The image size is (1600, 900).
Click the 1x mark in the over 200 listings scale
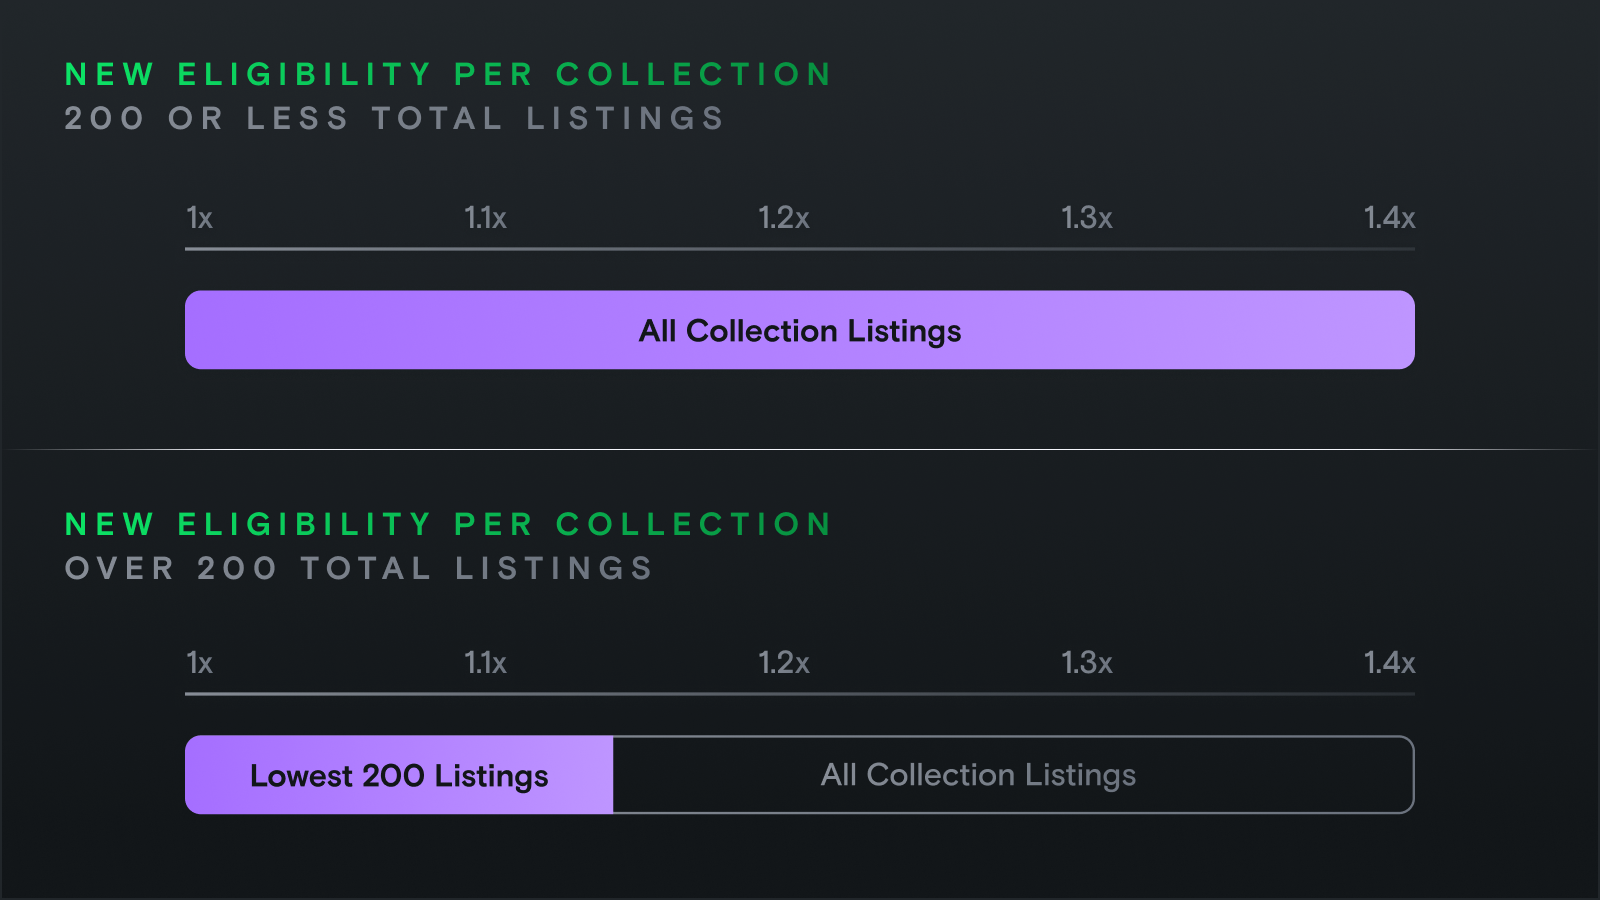coord(199,663)
